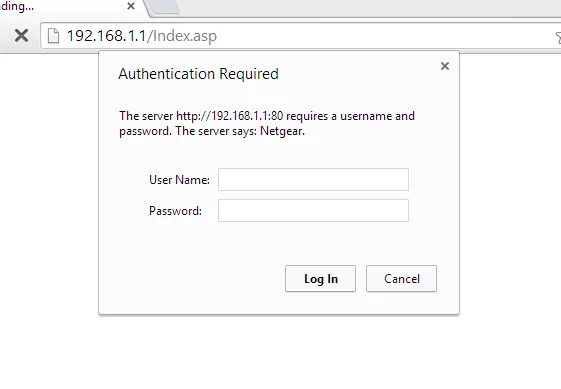The height and width of the screenshot is (389, 561).
Task: Close the Authentication Required dialog
Action: pos(445,66)
